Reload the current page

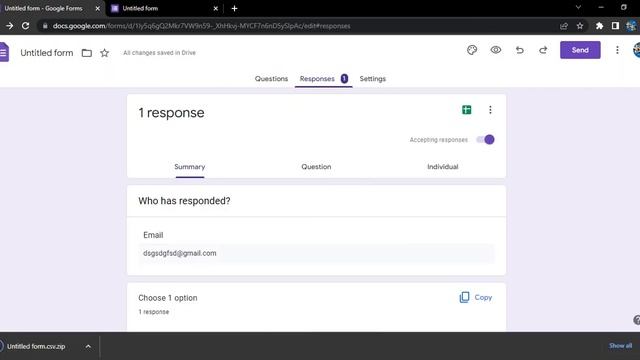click(x=25, y=26)
